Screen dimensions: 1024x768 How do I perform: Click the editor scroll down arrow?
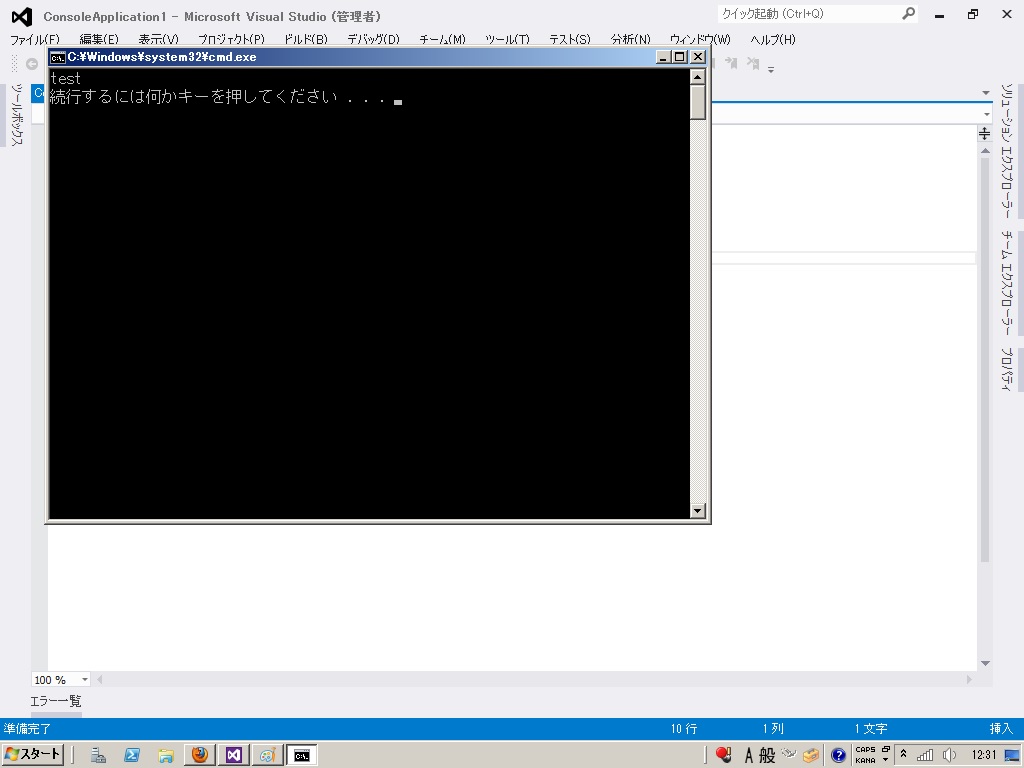click(985, 664)
